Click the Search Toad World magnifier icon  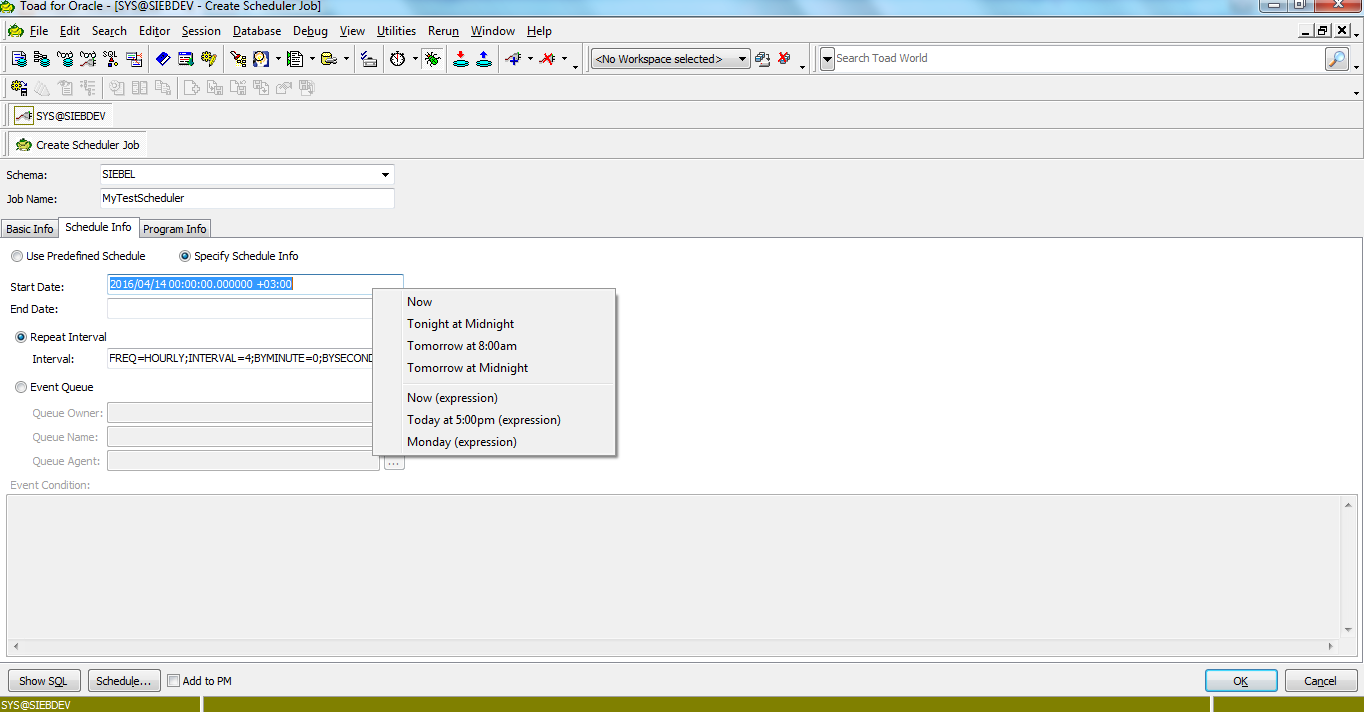[x=1337, y=58]
